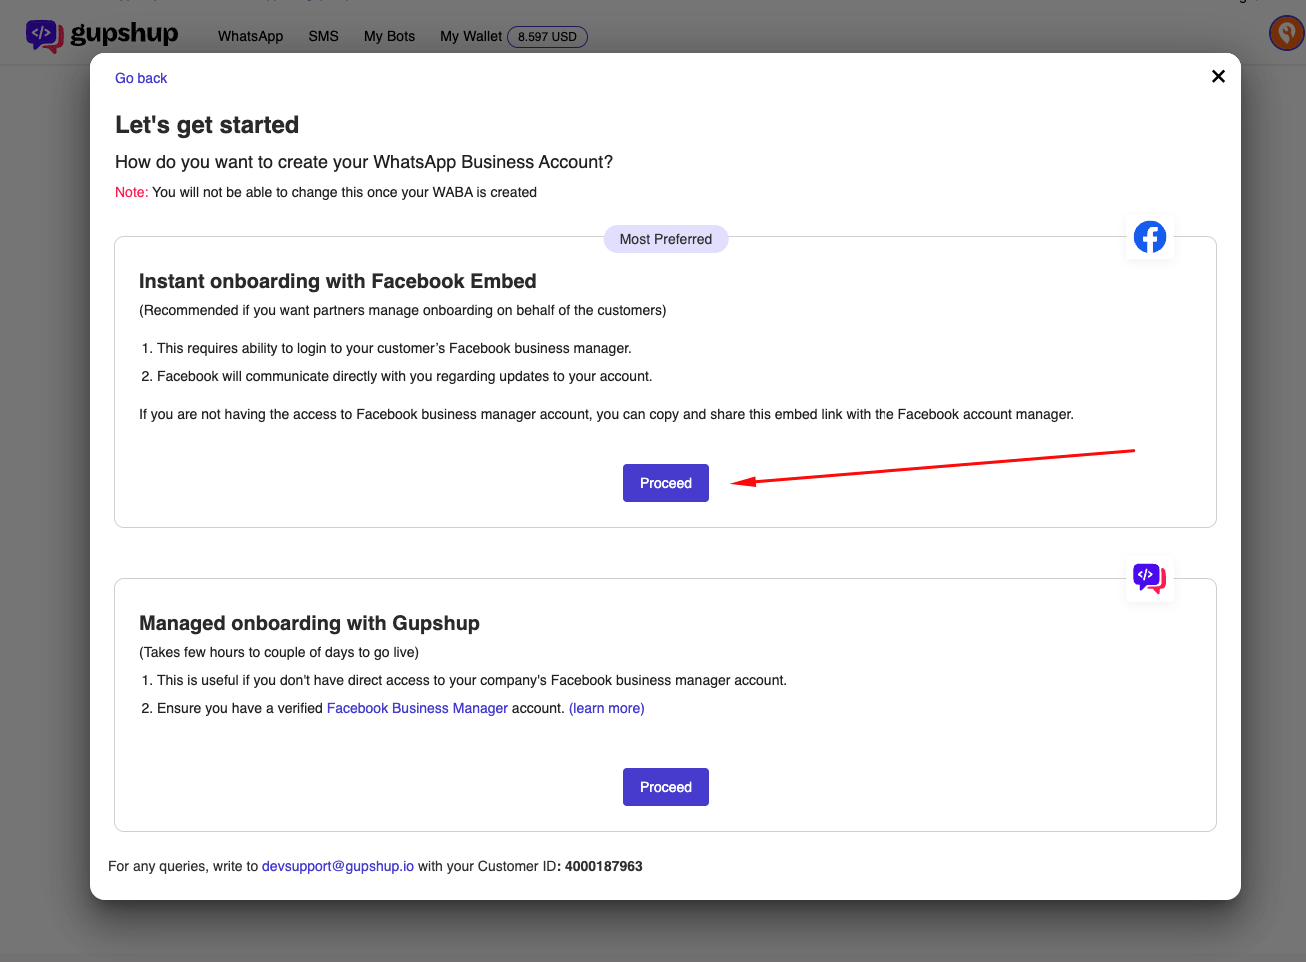Click the Managed onboarding with Gupshup heading
This screenshot has height=962, width=1306.
click(309, 623)
